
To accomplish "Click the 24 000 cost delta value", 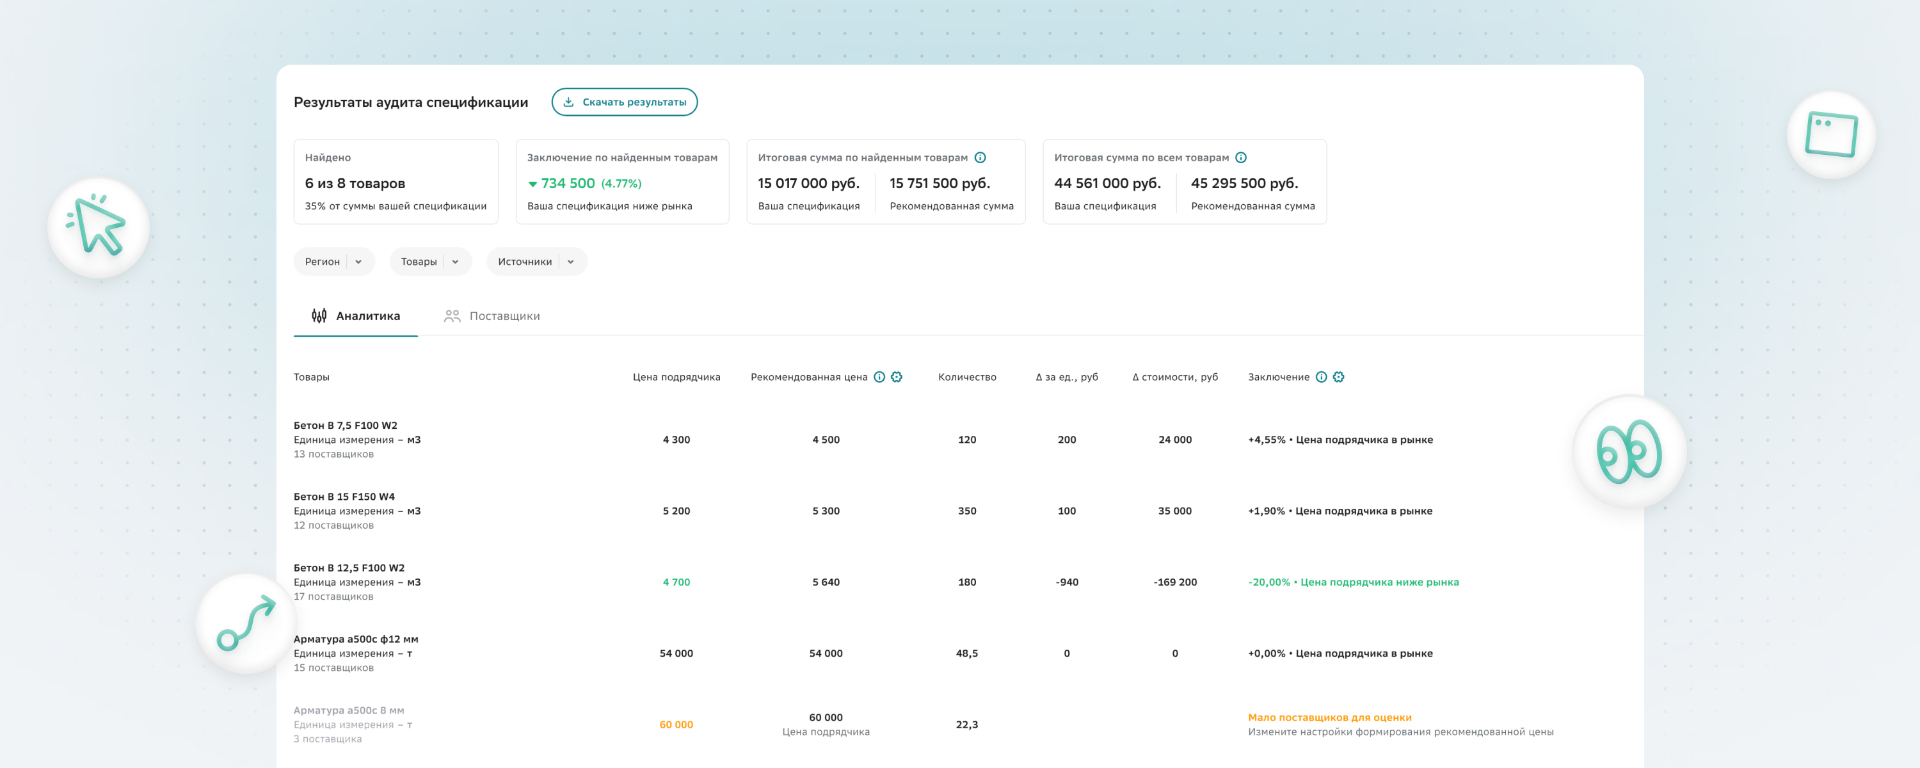I will [x=1175, y=440].
